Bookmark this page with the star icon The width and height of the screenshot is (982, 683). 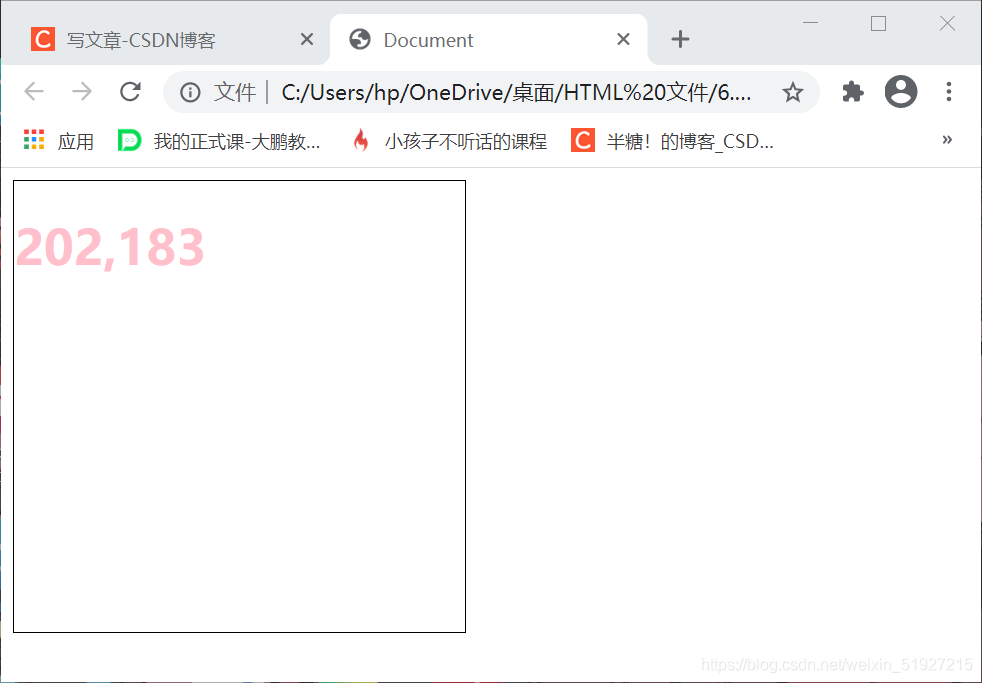coord(793,92)
